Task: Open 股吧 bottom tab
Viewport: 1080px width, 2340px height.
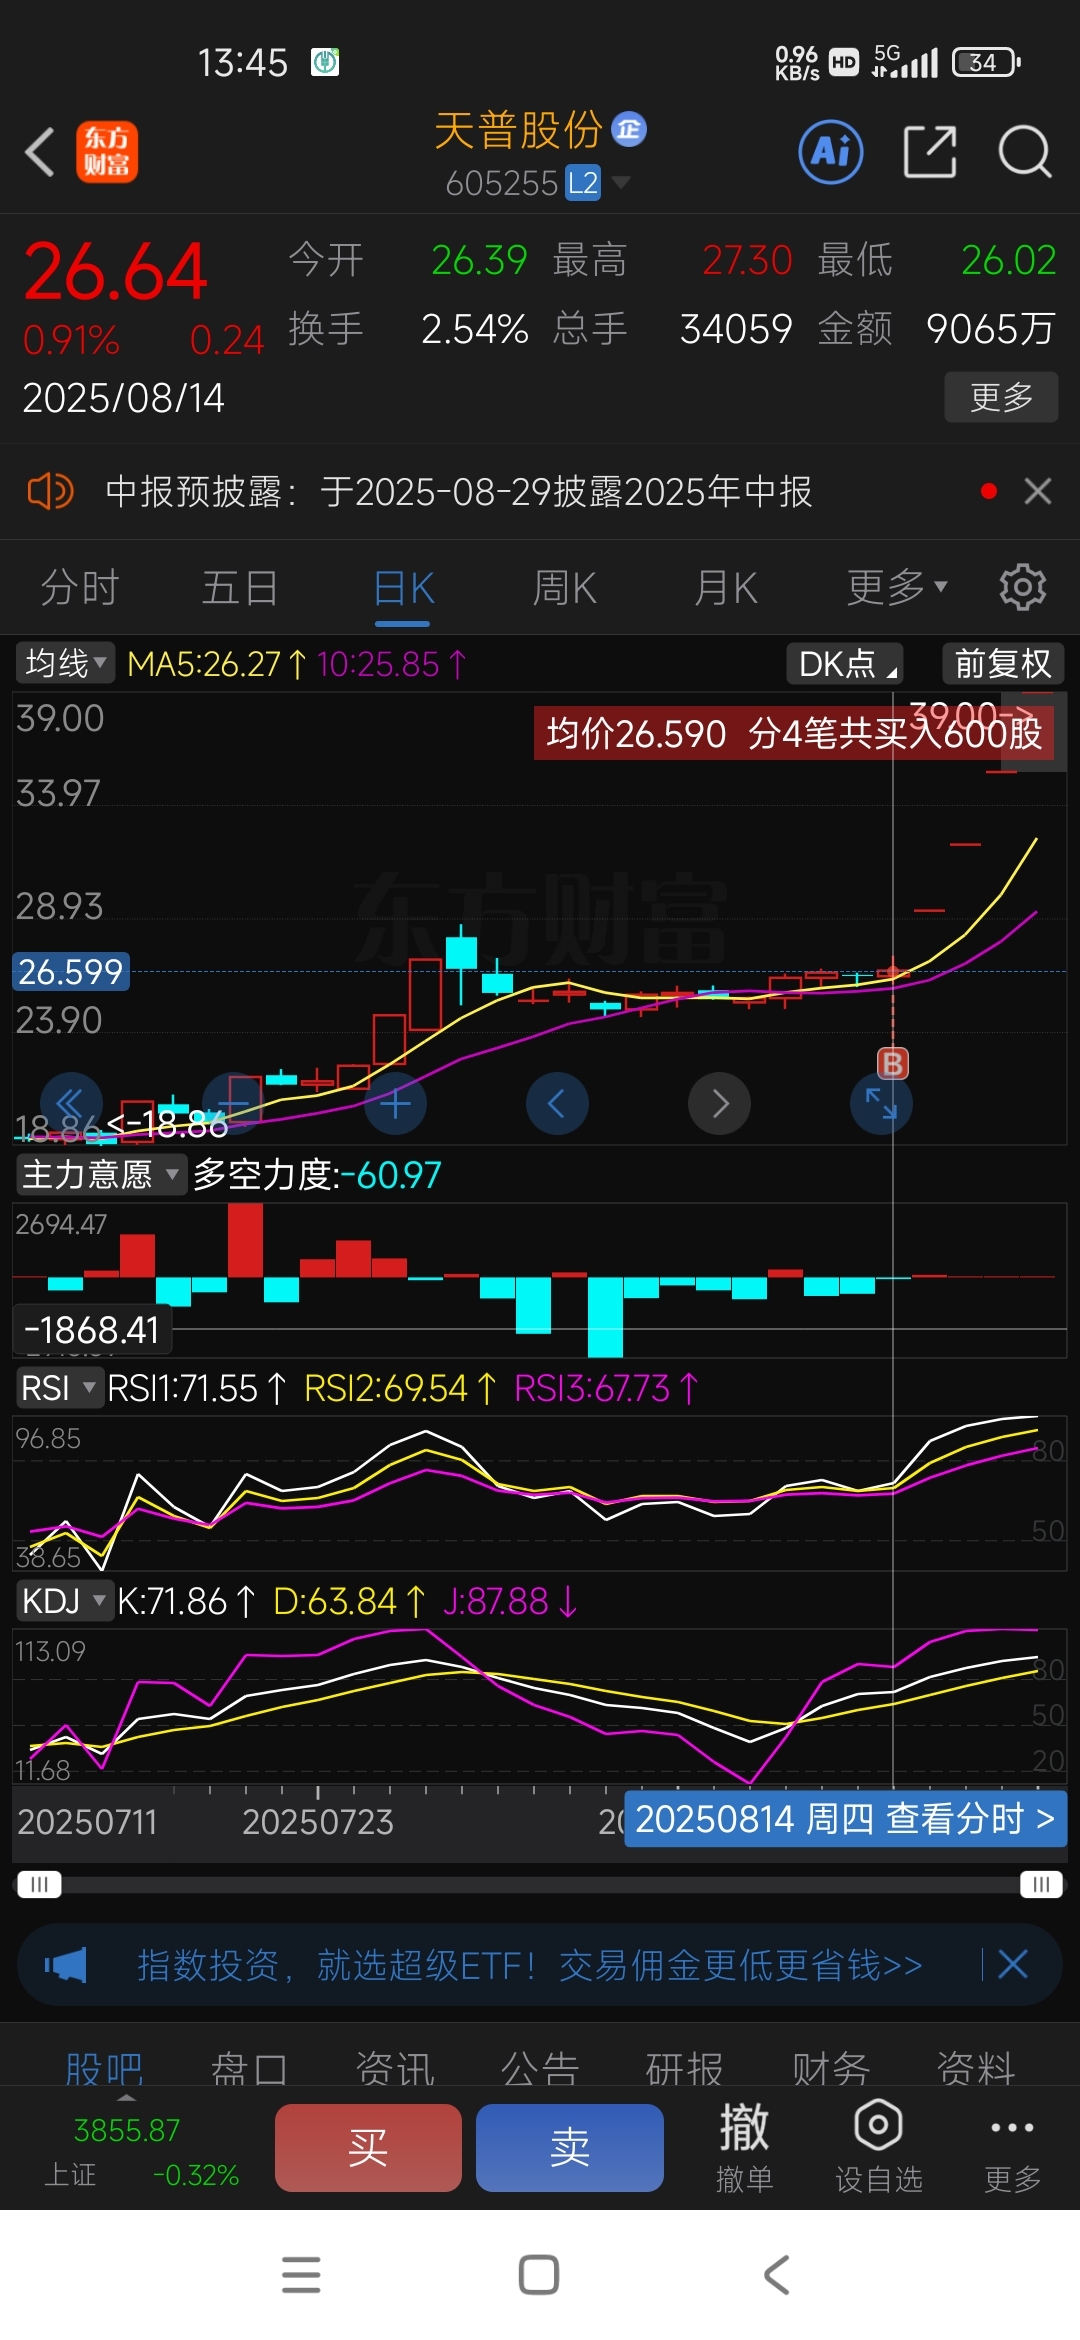Action: click(x=104, y=2068)
